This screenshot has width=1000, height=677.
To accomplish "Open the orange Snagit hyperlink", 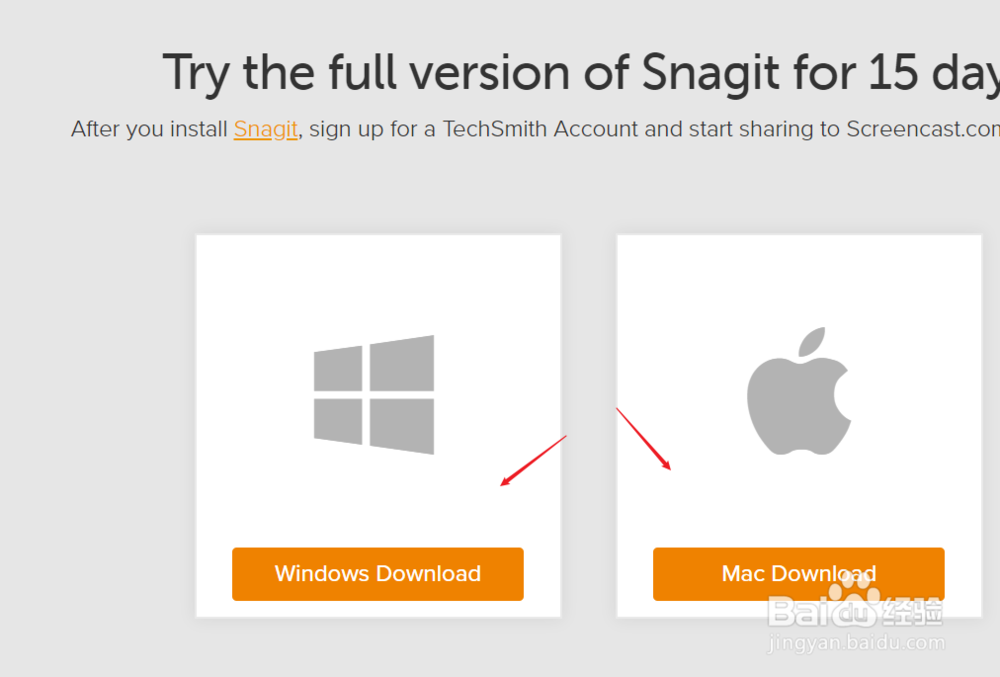I will 265,129.
